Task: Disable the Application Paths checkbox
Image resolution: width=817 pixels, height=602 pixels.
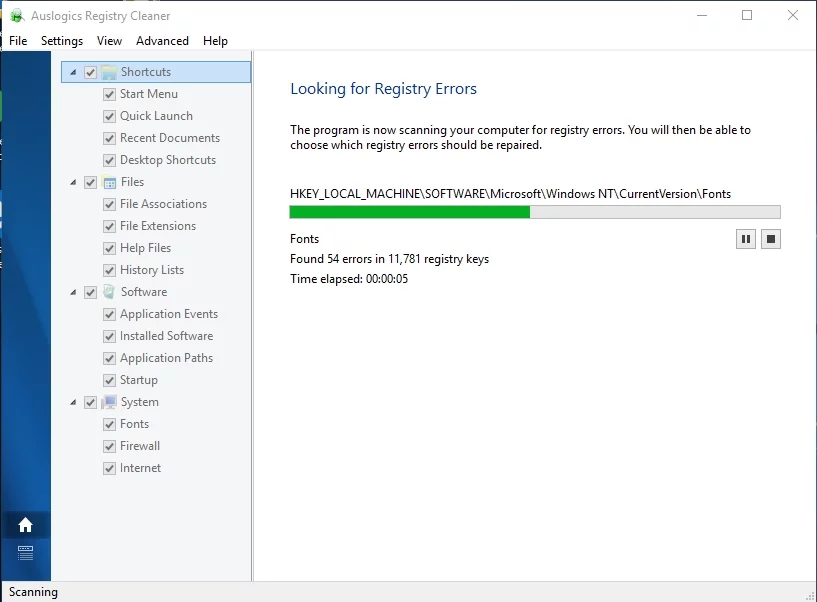Action: point(109,358)
